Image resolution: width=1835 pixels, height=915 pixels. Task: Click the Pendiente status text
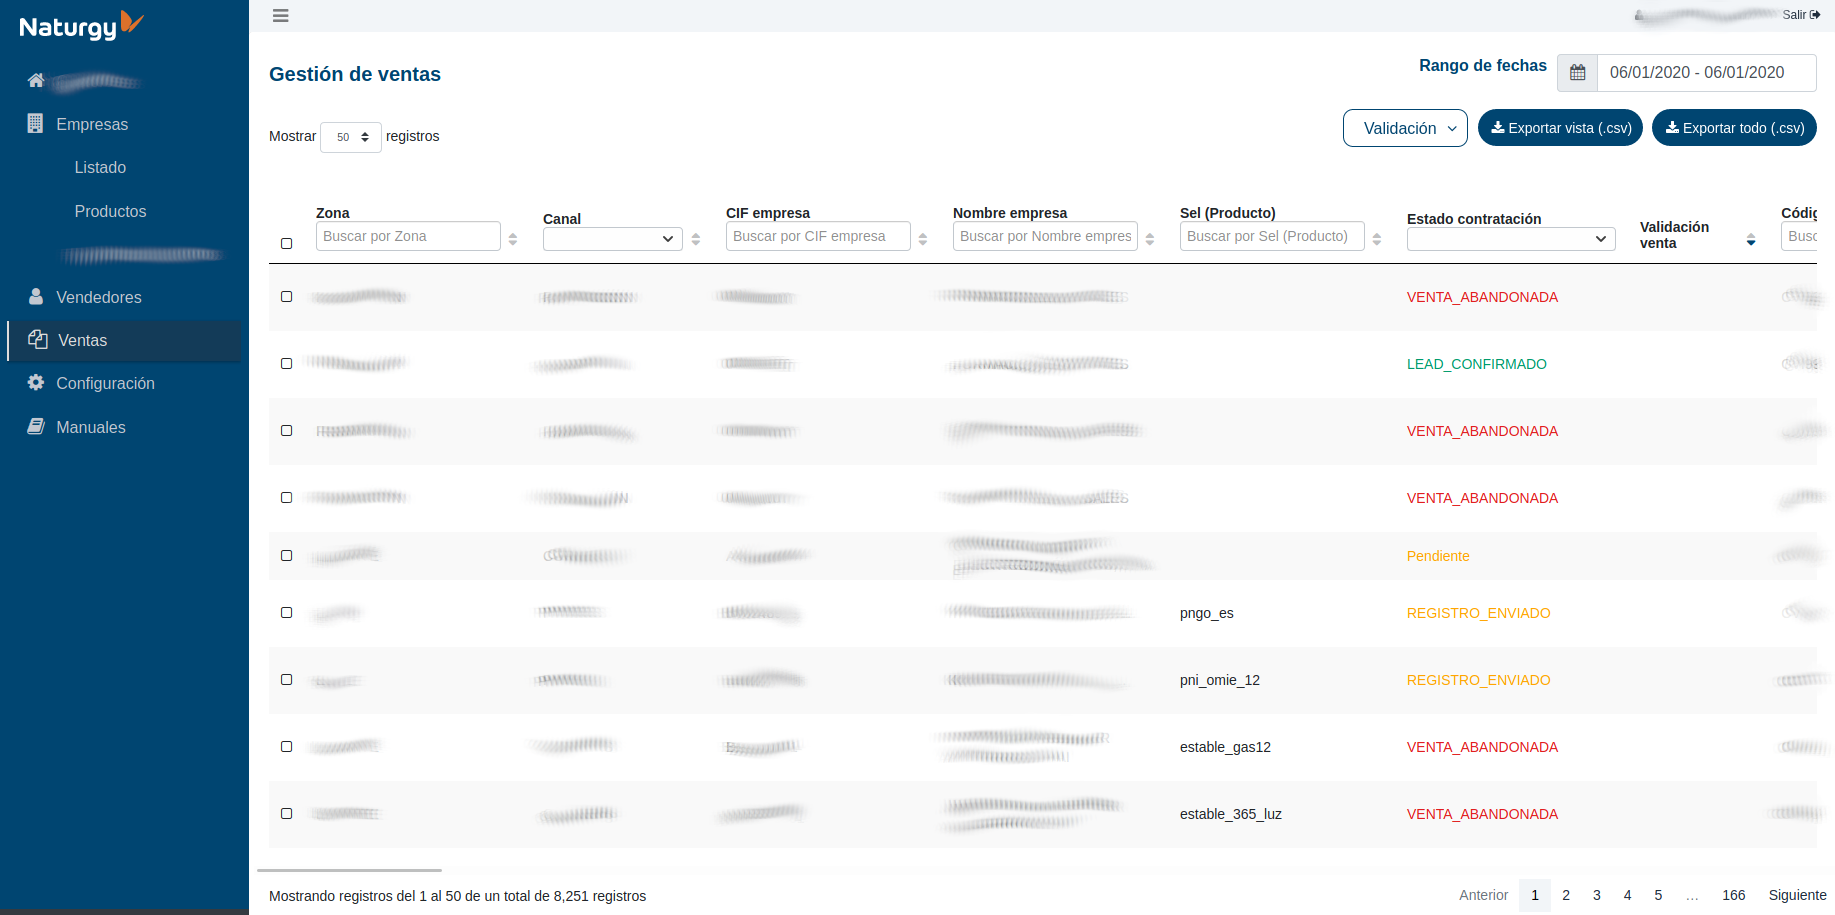click(1438, 556)
